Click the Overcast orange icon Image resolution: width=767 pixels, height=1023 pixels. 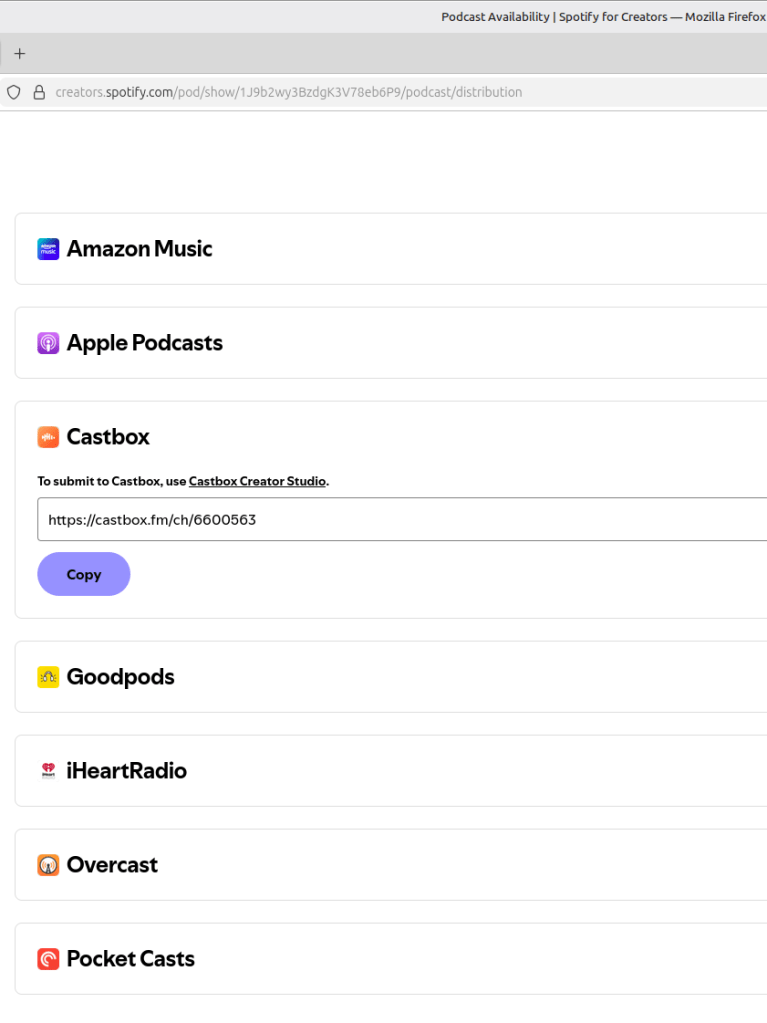(48, 865)
